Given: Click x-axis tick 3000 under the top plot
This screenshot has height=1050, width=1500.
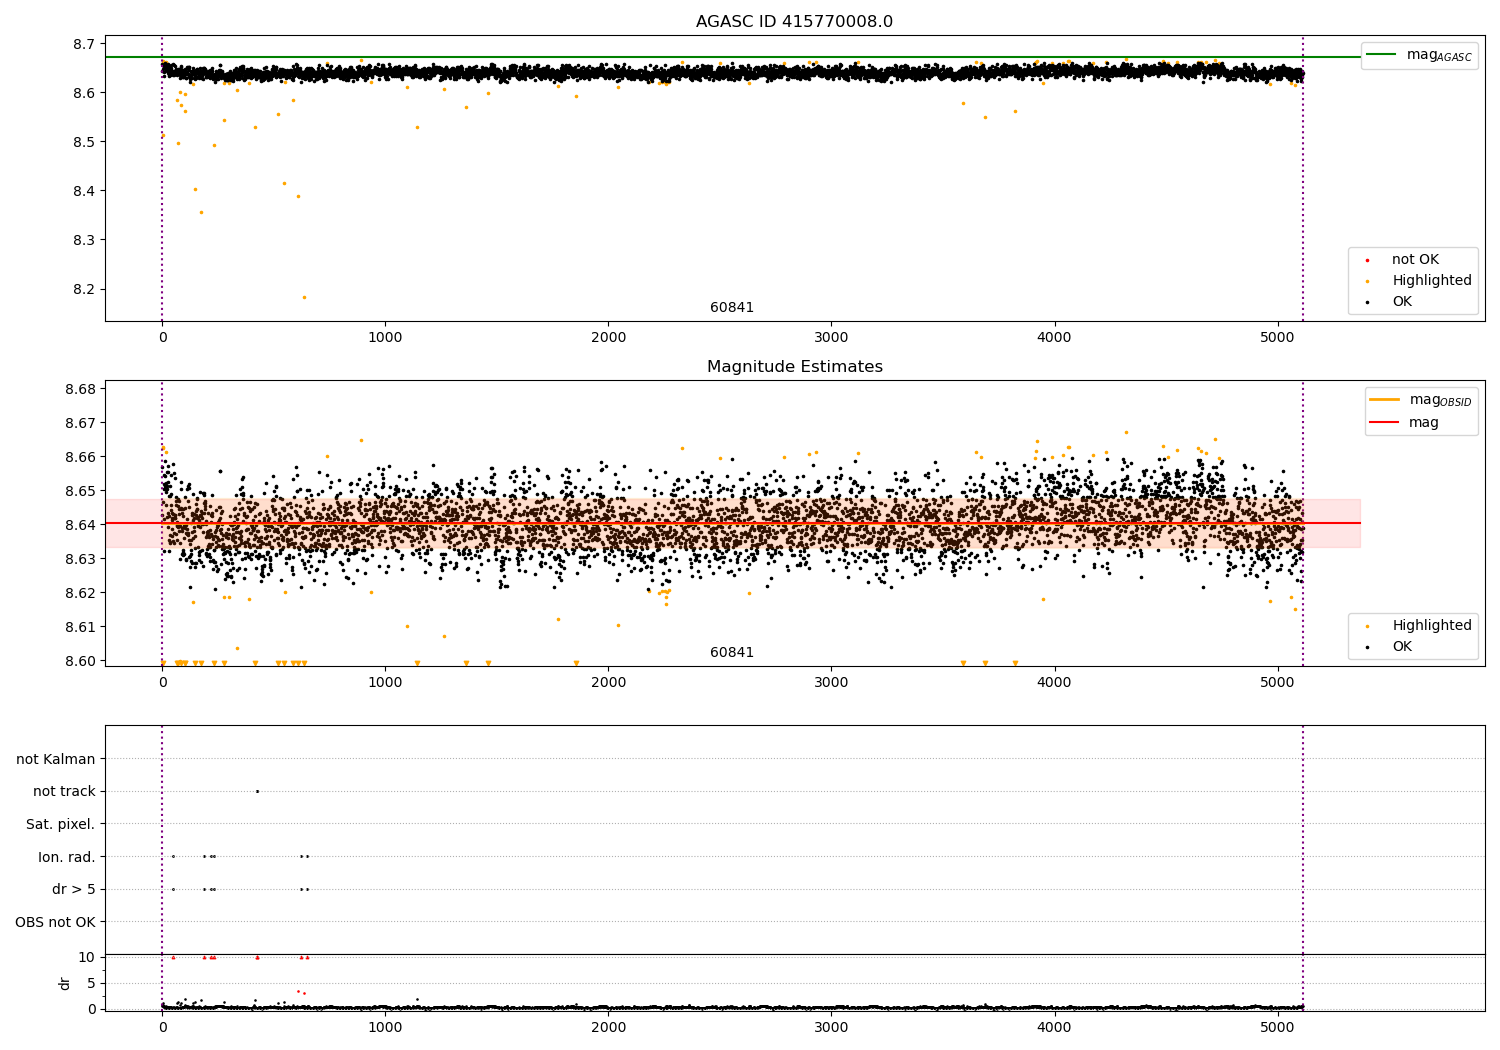Looking at the screenshot, I should coord(831,338).
